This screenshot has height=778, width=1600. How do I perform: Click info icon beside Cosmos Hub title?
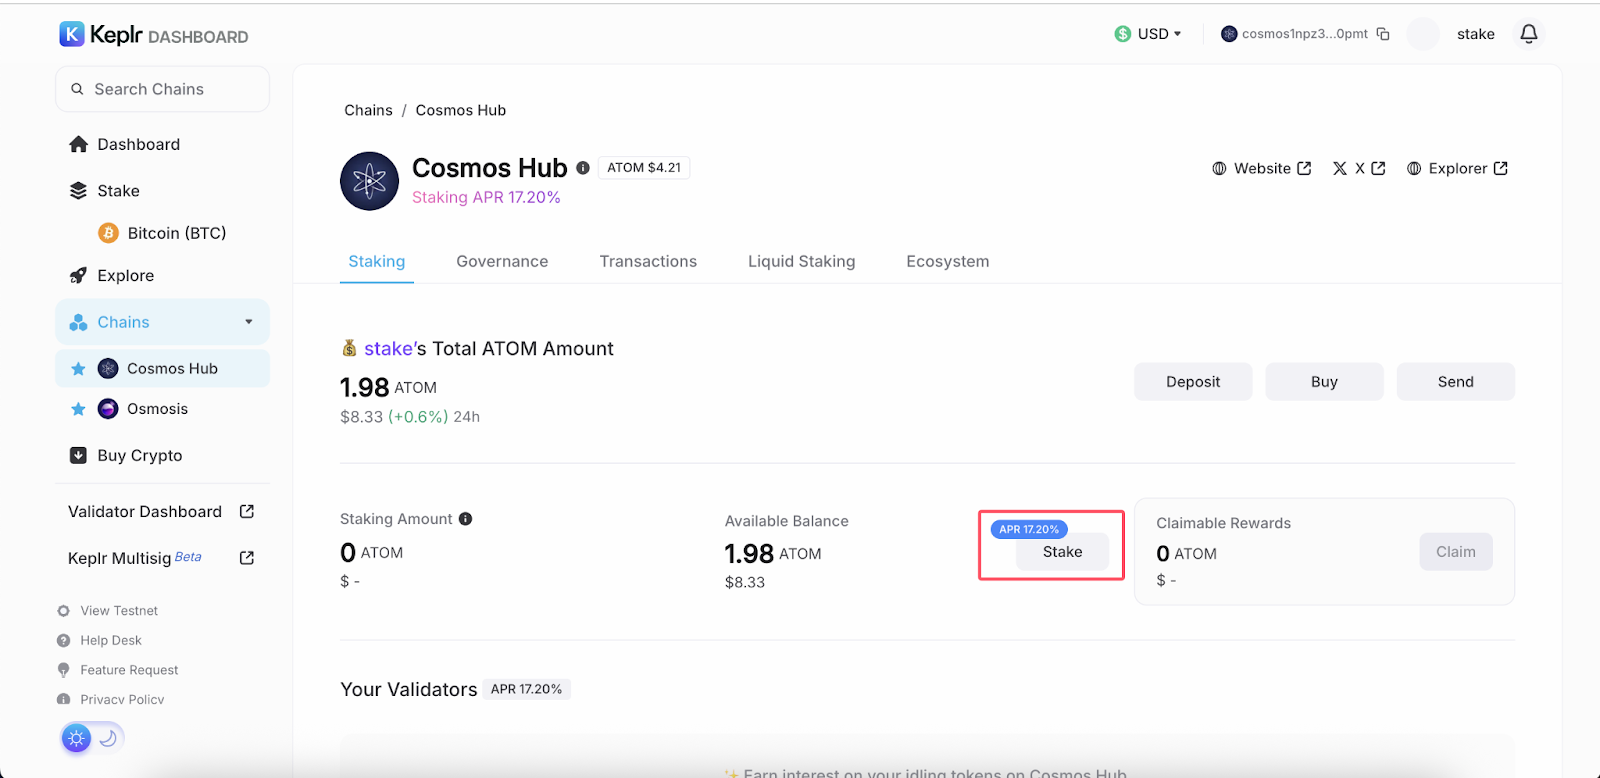[583, 168]
